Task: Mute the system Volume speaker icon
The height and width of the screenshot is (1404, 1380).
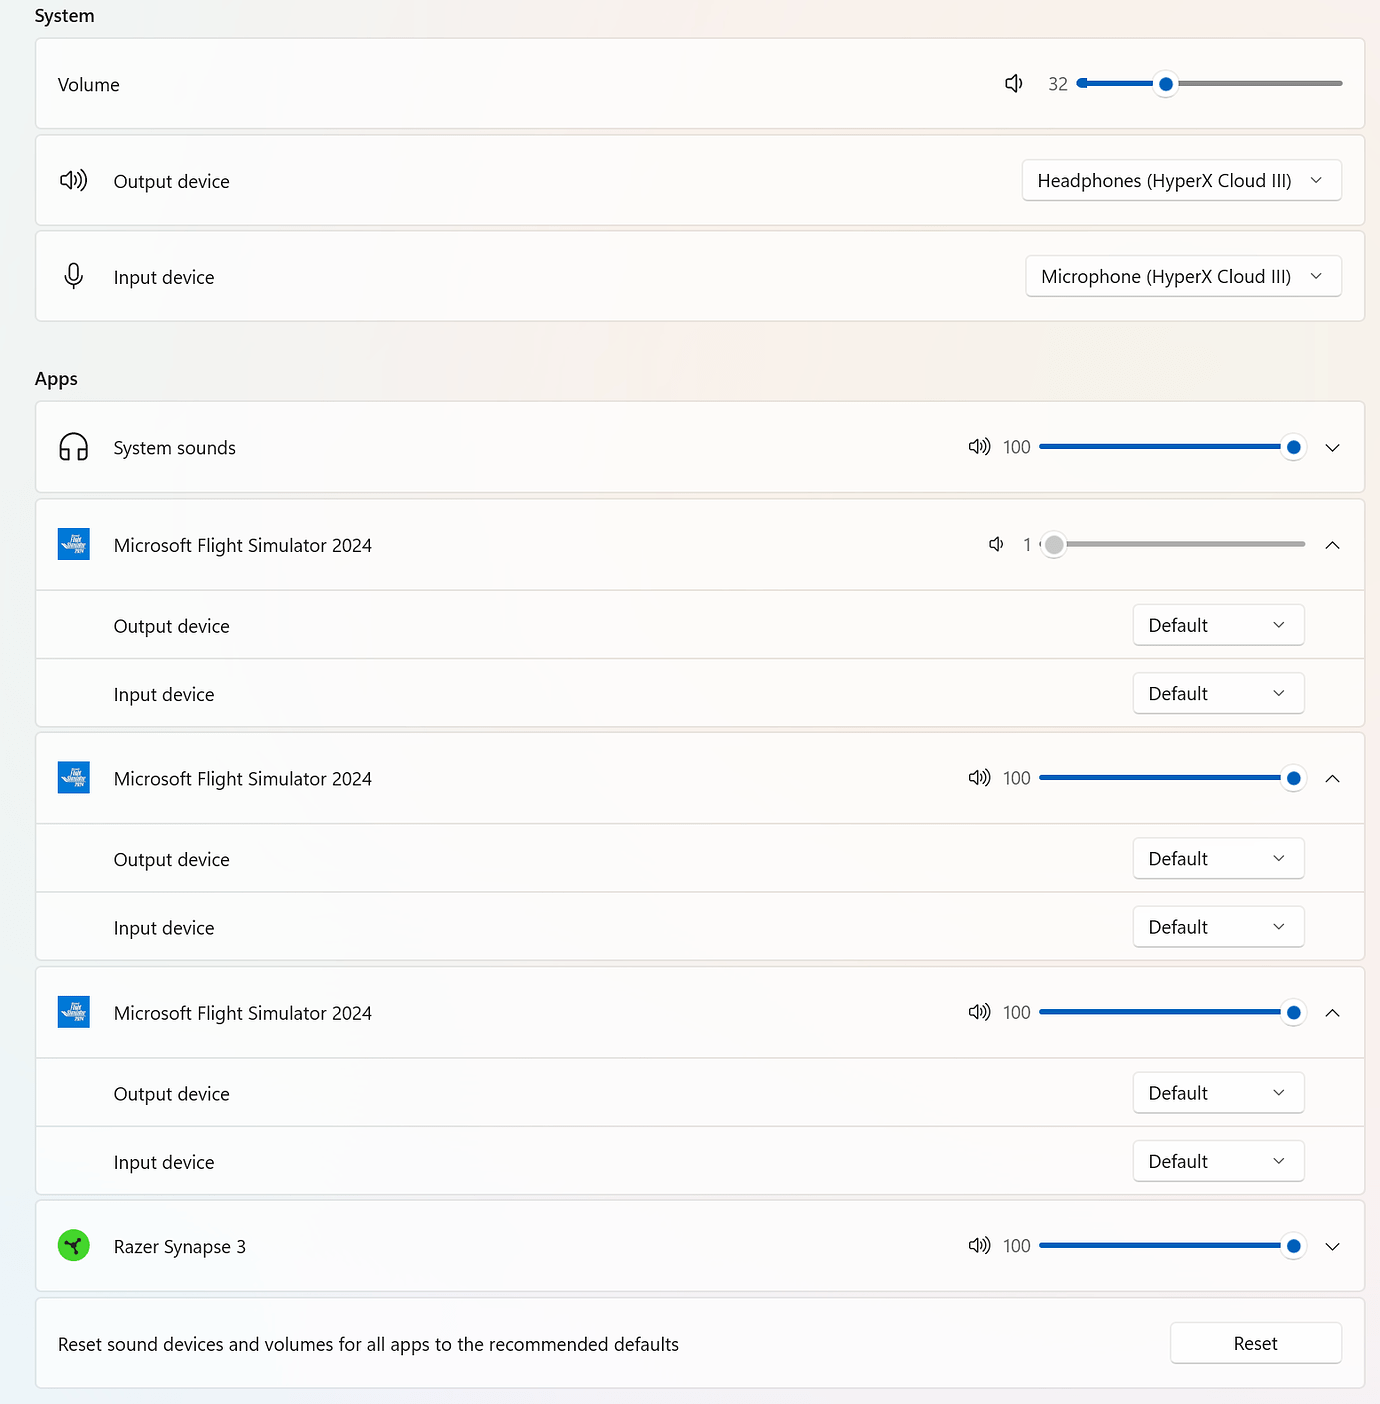Action: coord(1013,84)
